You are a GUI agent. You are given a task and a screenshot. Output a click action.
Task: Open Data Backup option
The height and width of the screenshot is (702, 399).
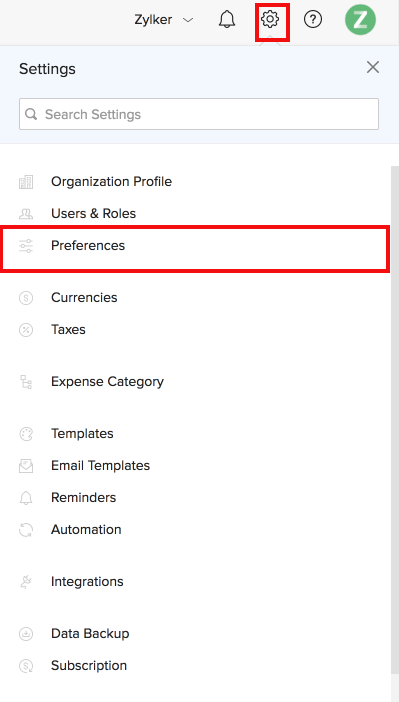[x=90, y=634]
